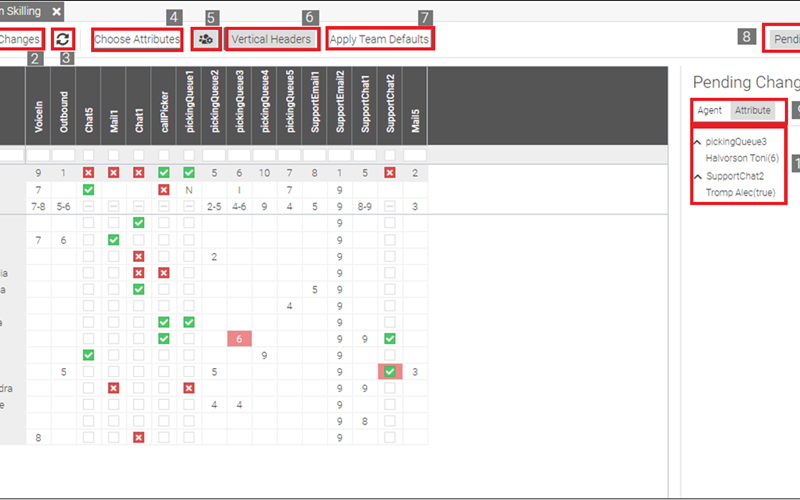Click the Mail1 column header
The width and height of the screenshot is (800, 500).
point(113,106)
